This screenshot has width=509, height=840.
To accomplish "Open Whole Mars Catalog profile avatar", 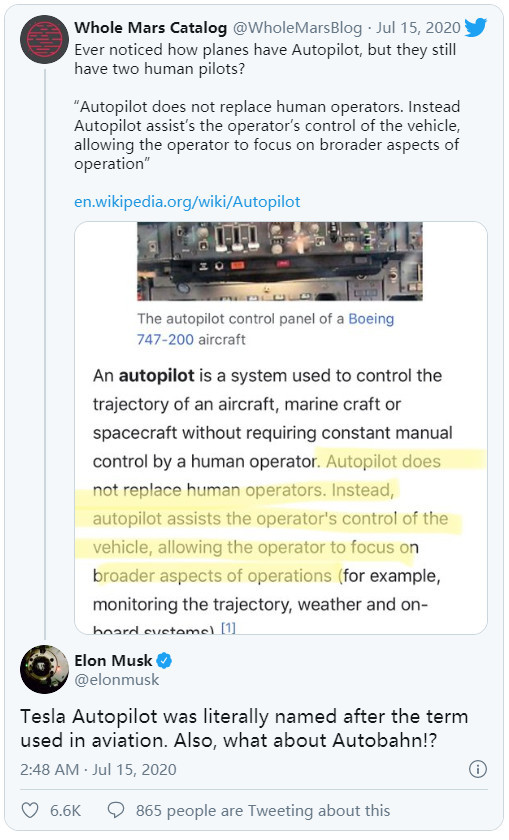I will point(44,40).
